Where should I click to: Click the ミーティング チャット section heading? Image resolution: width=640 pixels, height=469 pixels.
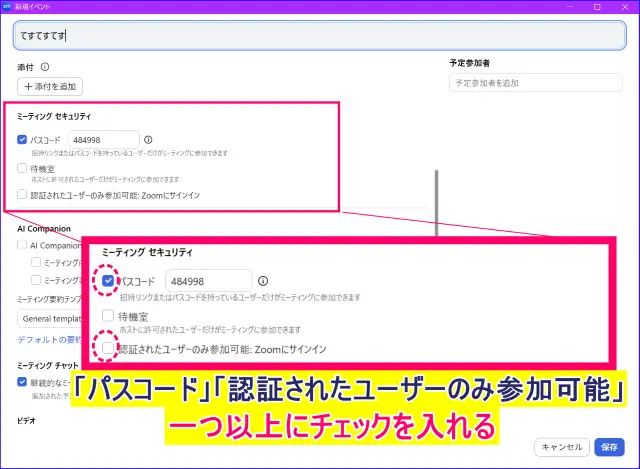[x=47, y=365]
